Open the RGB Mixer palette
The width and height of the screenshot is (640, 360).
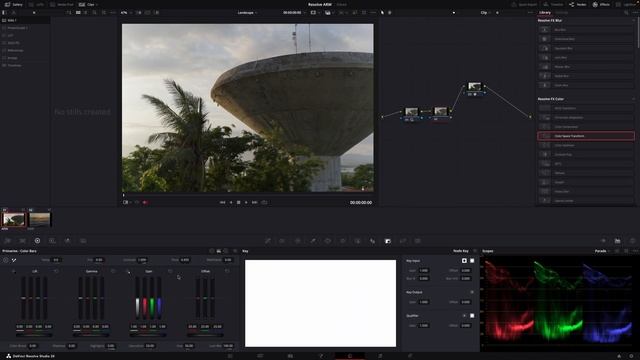(68, 241)
